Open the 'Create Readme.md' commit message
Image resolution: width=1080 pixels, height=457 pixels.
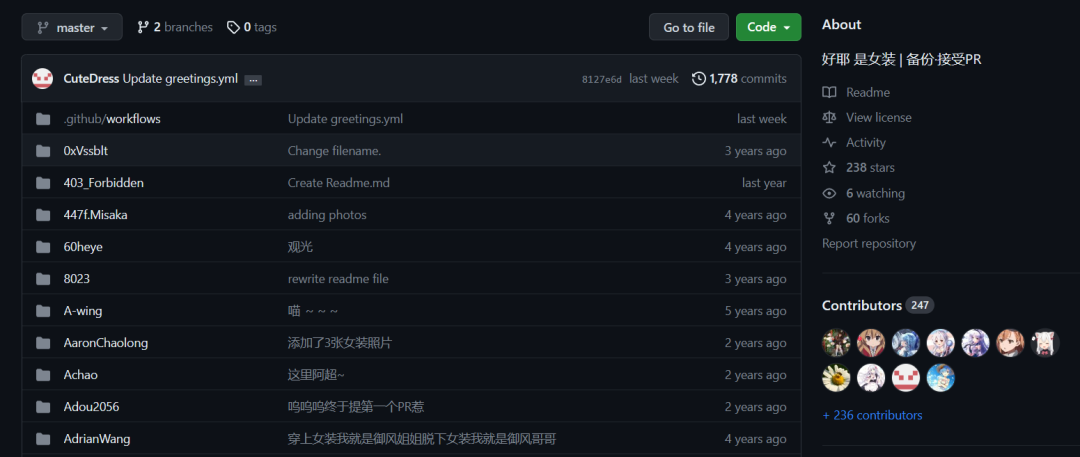[339, 183]
